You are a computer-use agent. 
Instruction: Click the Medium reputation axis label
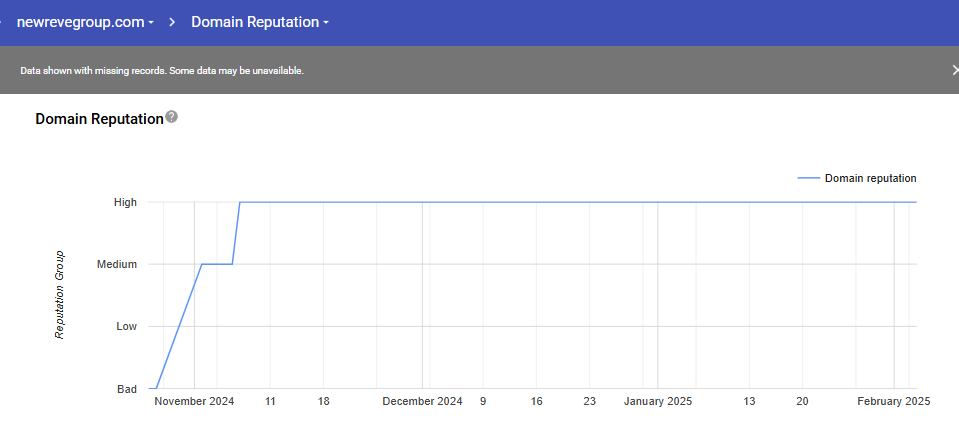[116, 264]
